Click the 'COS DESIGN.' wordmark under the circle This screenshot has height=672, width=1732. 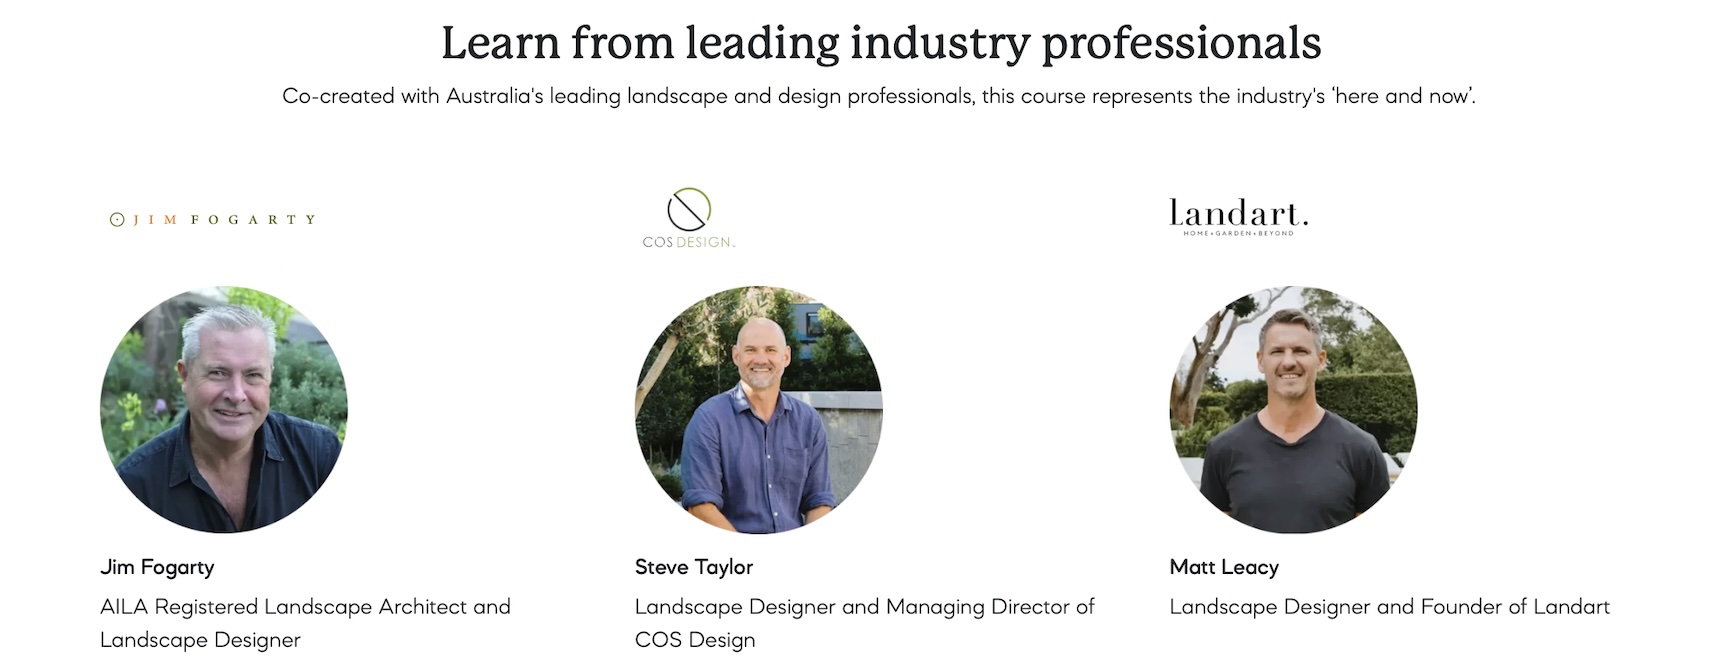tap(689, 242)
